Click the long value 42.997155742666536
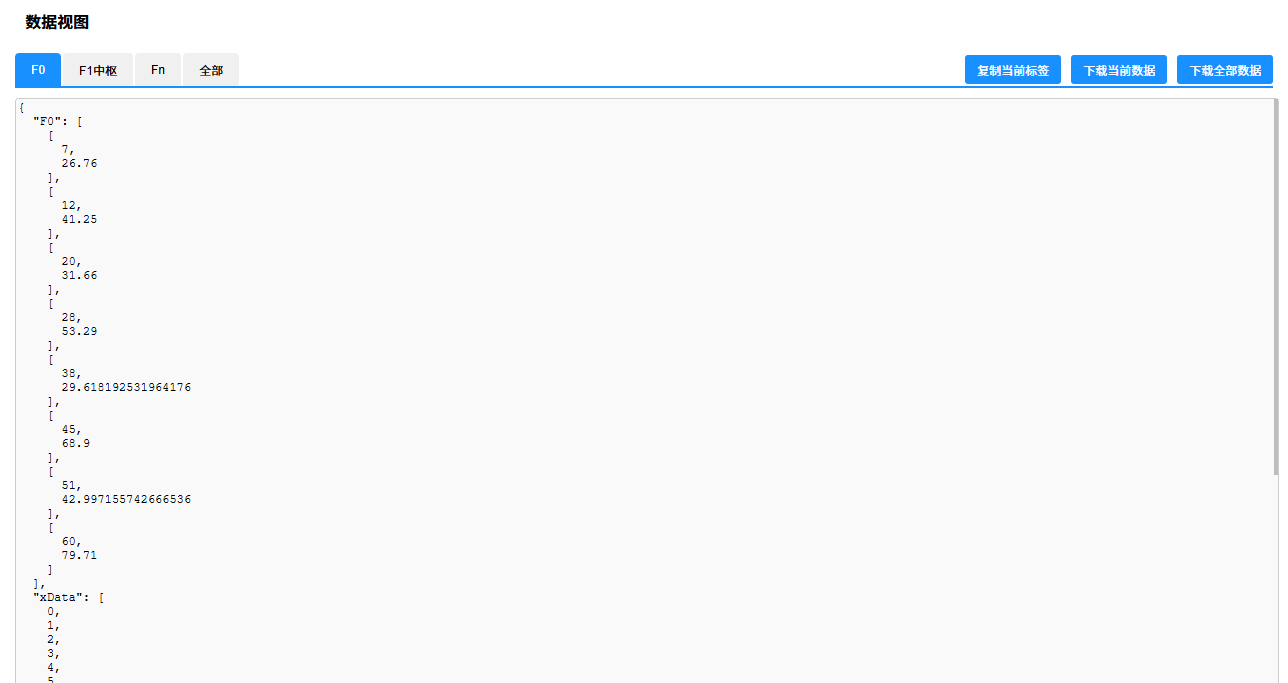Image resolution: width=1288 pixels, height=683 pixels. [x=126, y=499]
